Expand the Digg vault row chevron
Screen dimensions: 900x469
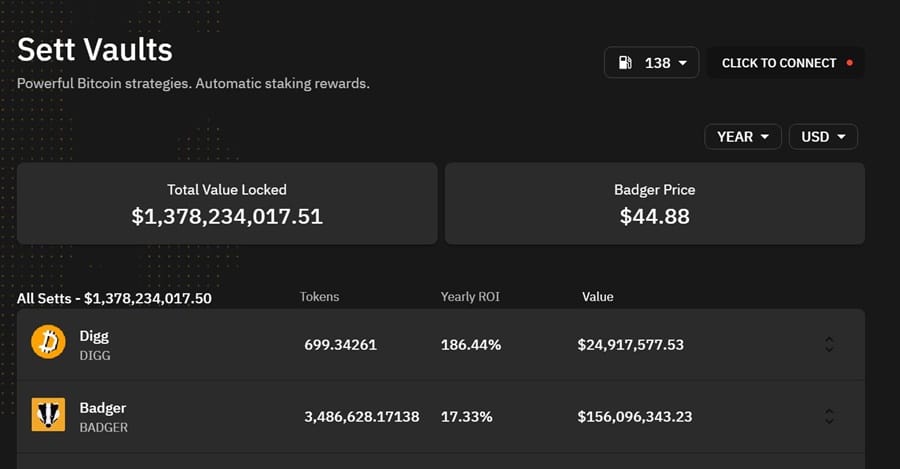click(829, 344)
